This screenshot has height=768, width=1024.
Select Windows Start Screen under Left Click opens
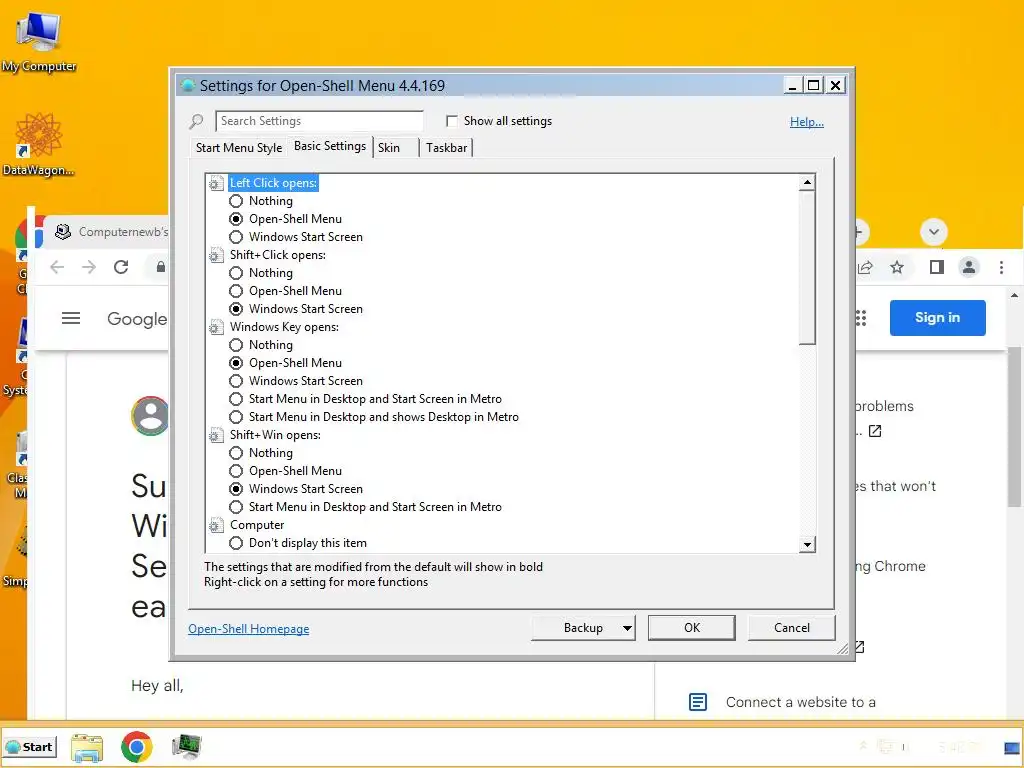pyautogui.click(x=236, y=237)
